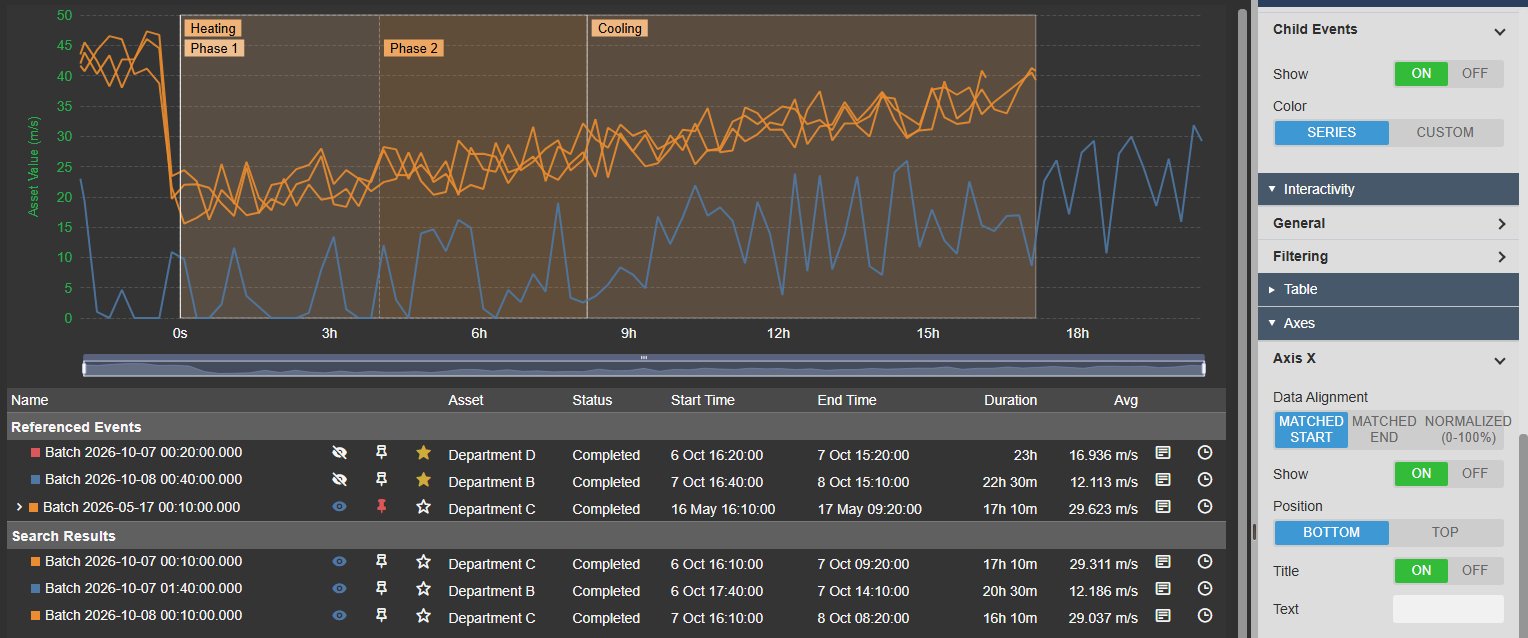
Task: Turn OFF the Child Events Show toggle
Action: [1475, 74]
